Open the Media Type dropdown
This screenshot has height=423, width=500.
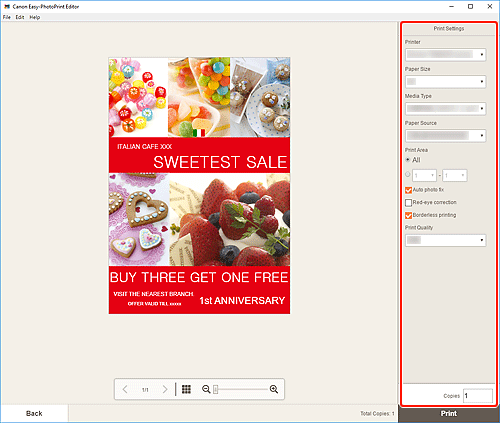[446, 108]
